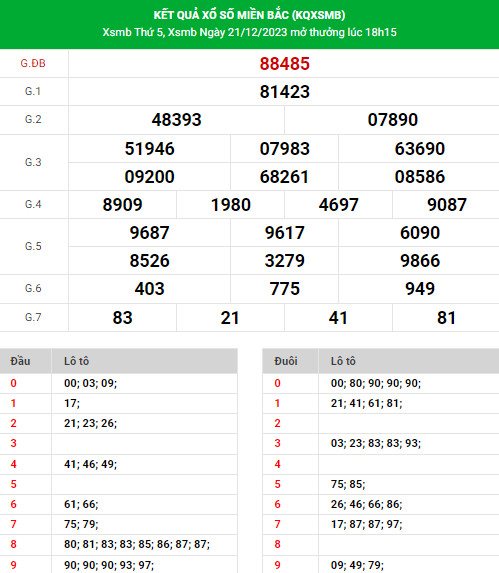
Task: Click loto list 80; 81; 83; 83; 85
Action: point(137,544)
